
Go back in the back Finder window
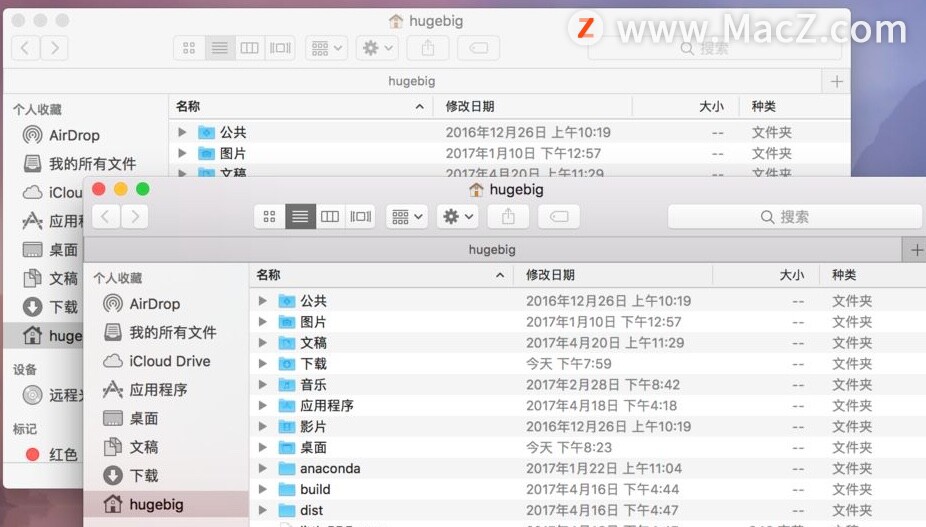click(x=26, y=48)
